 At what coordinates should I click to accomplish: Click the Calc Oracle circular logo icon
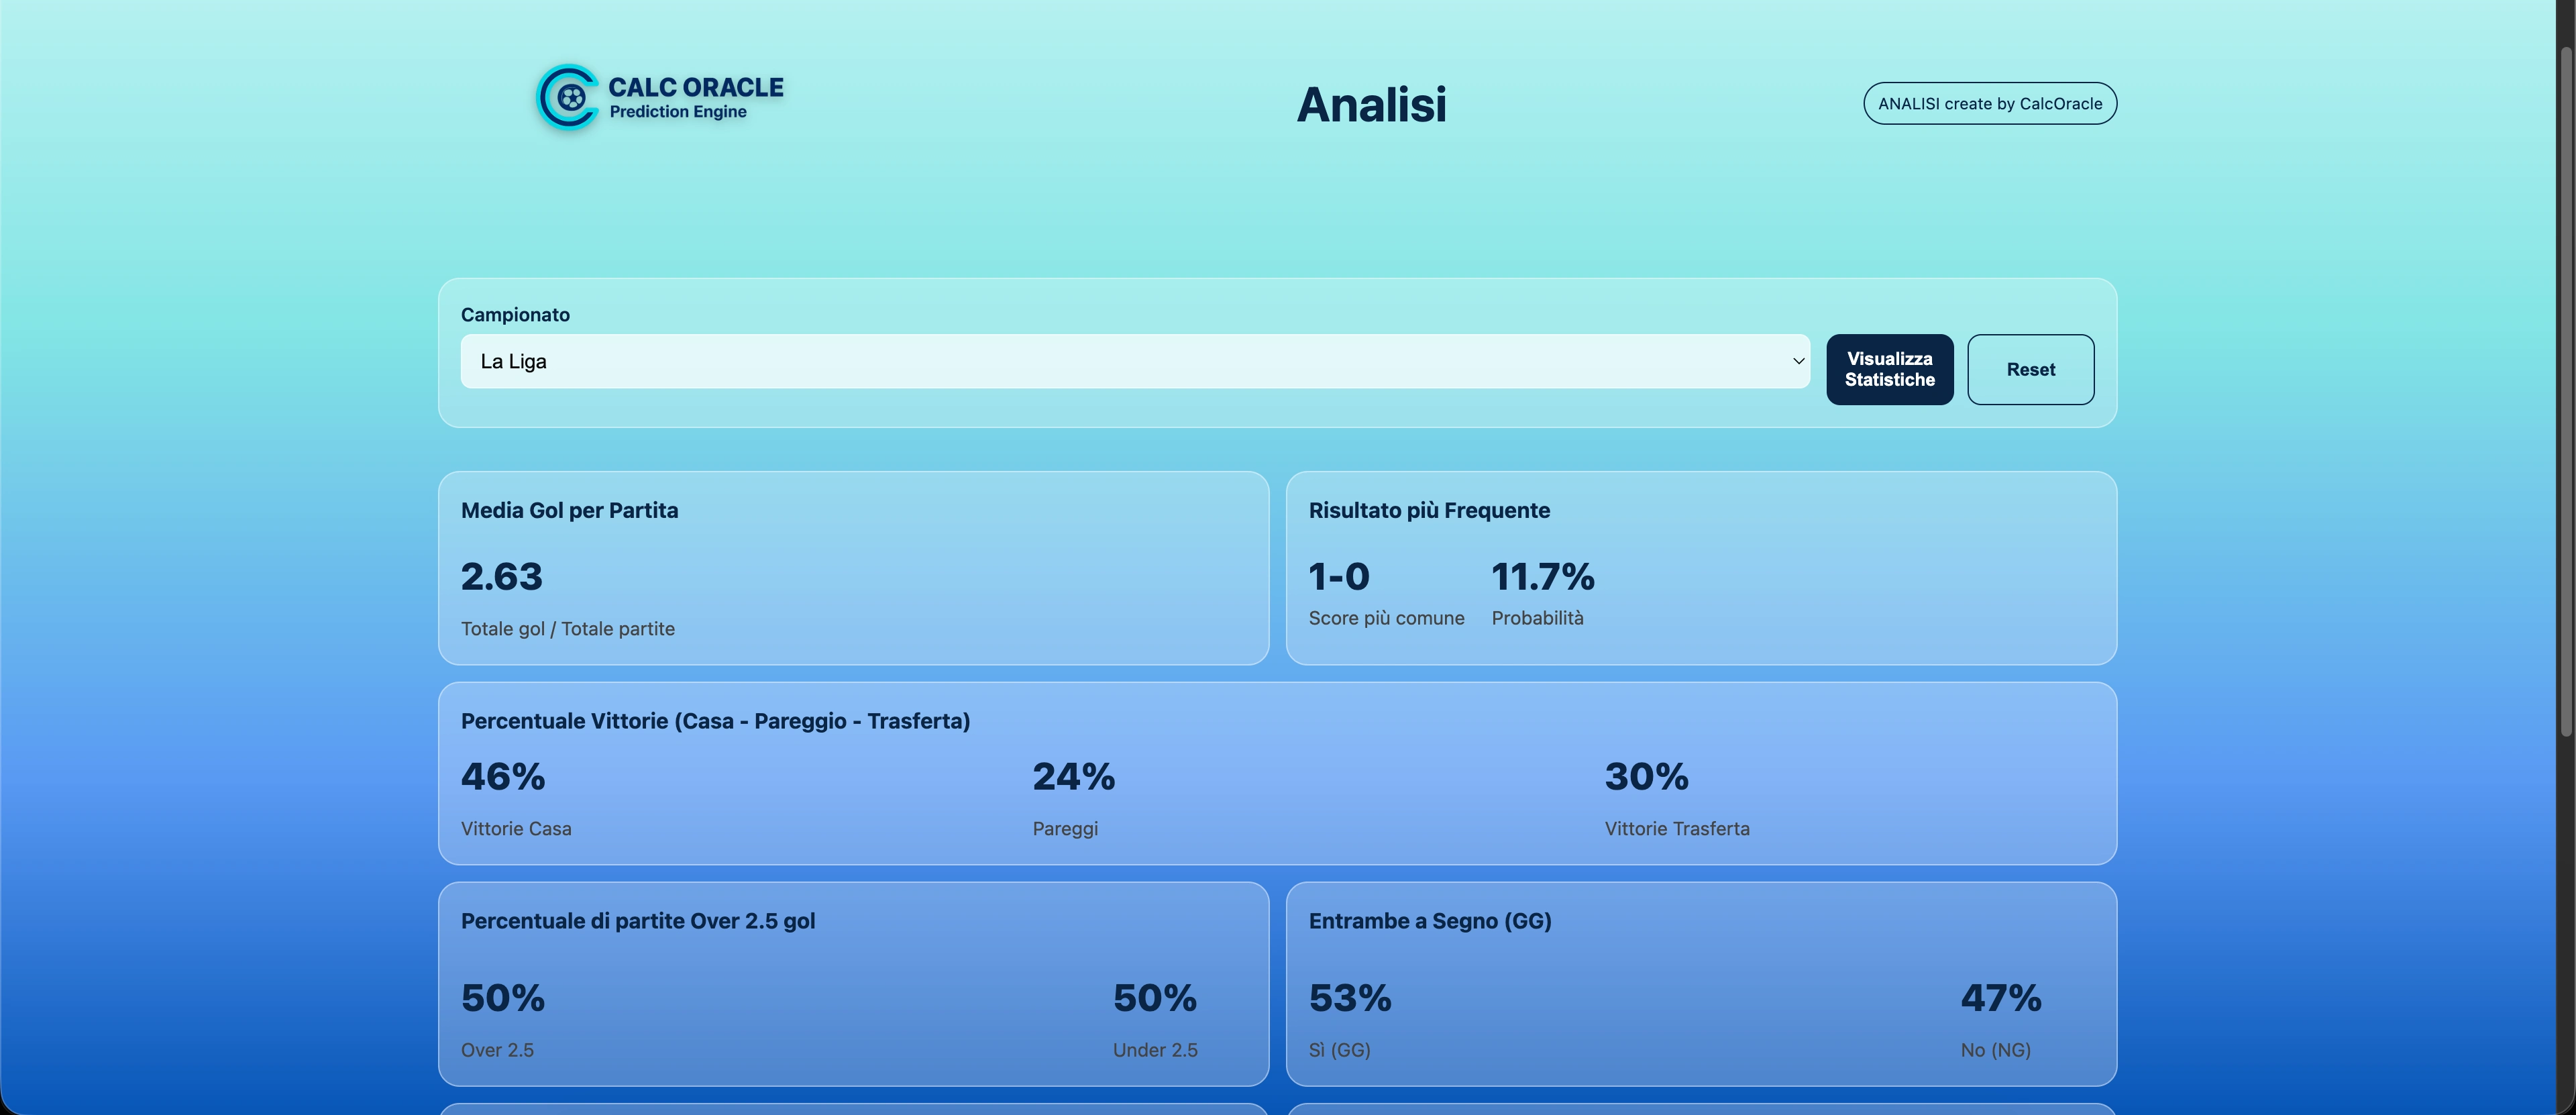point(567,97)
